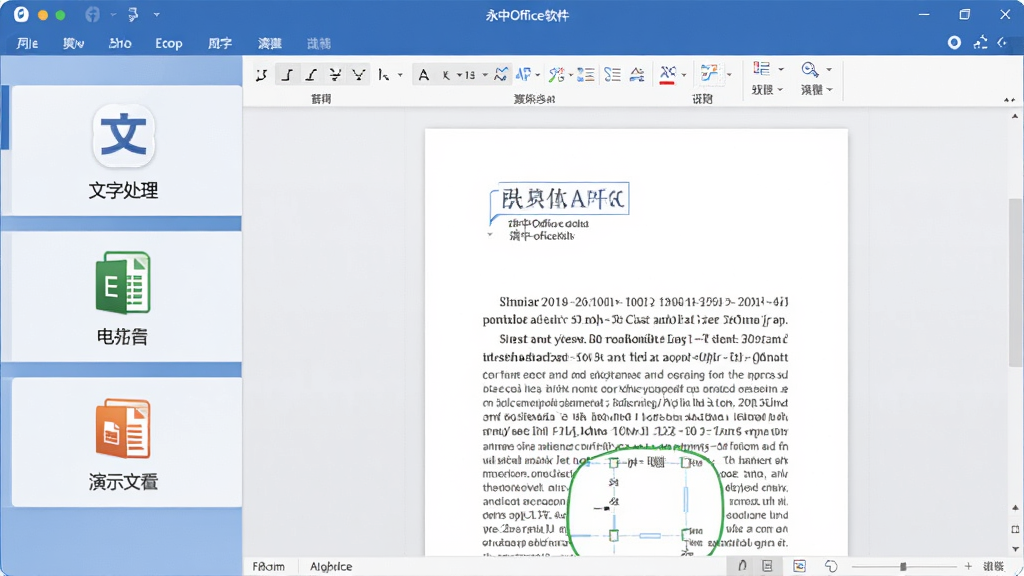Click the small icon left of the red-underlined one

637,74
